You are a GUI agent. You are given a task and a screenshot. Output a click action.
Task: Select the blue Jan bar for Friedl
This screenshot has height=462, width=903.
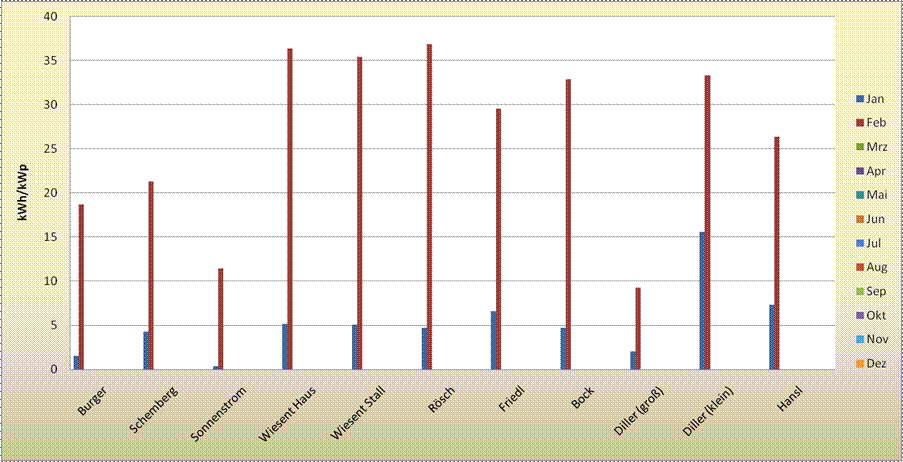point(494,340)
